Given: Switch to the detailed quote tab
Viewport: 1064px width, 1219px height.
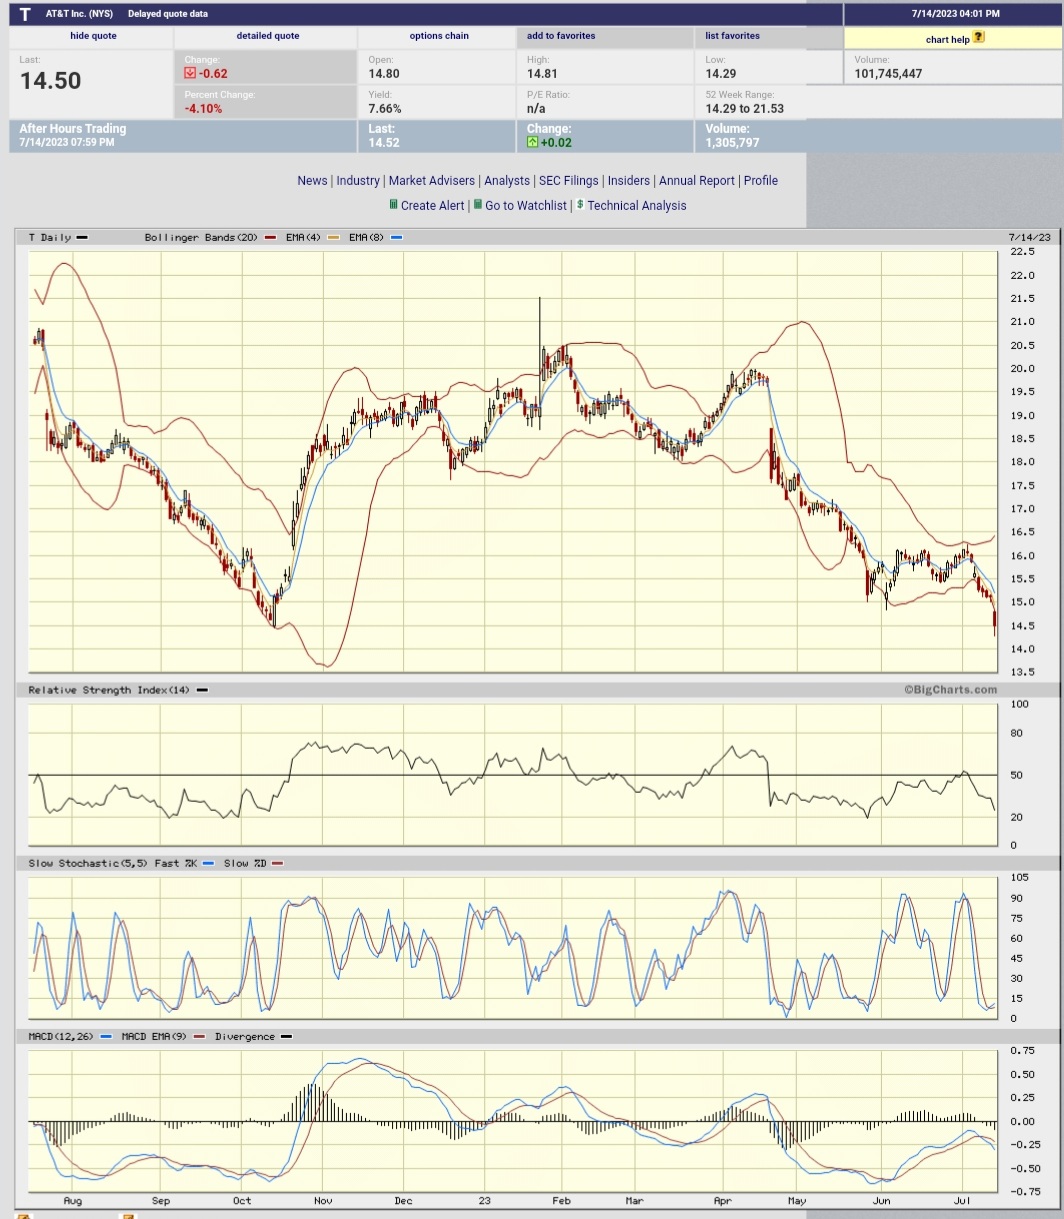Looking at the screenshot, I should (x=267, y=35).
